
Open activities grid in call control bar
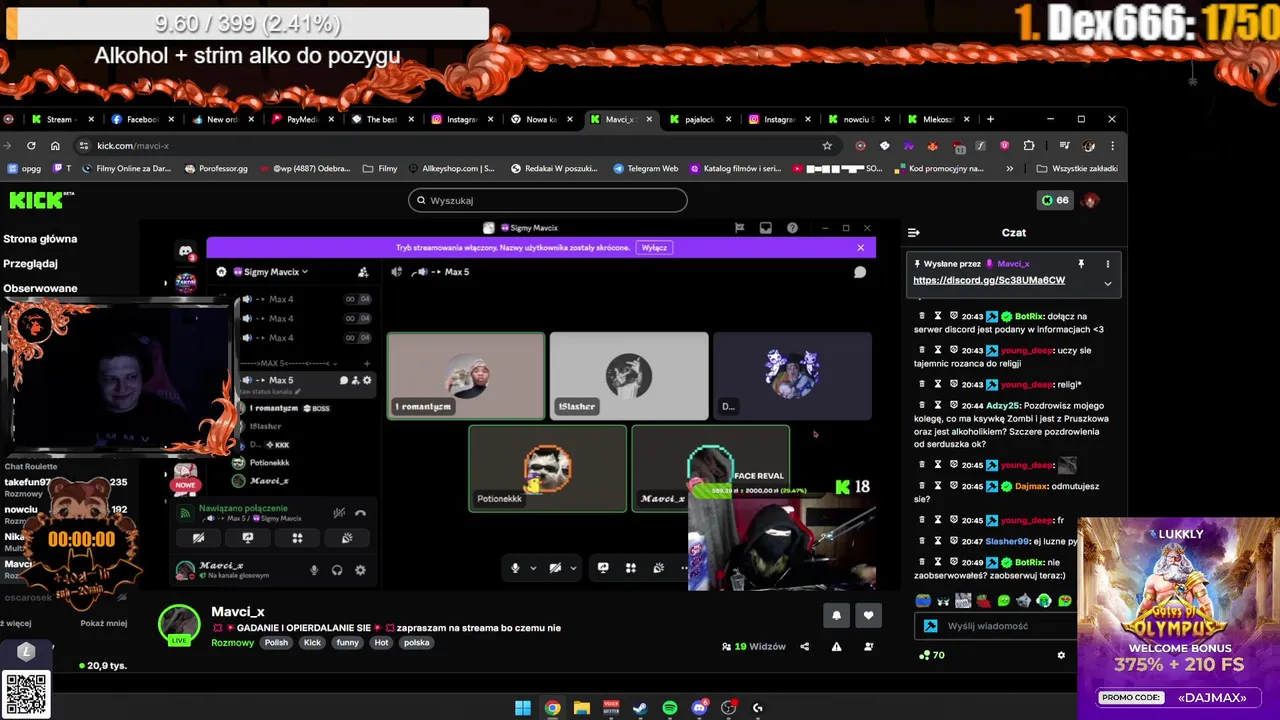631,568
